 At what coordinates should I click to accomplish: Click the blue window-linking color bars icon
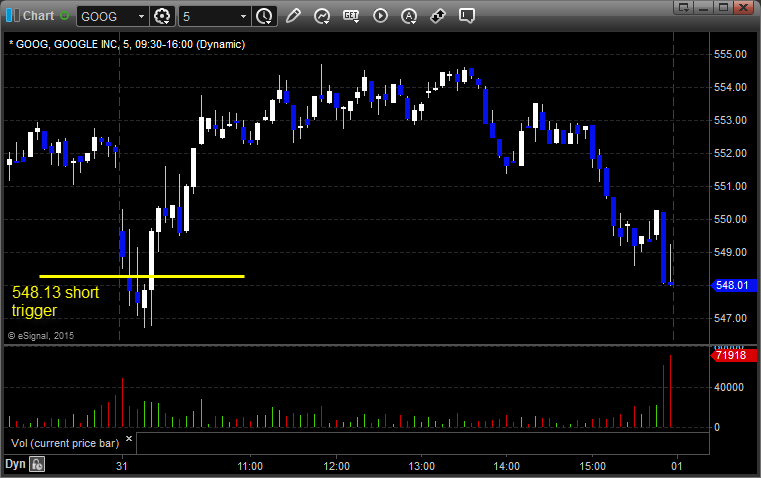13,16
